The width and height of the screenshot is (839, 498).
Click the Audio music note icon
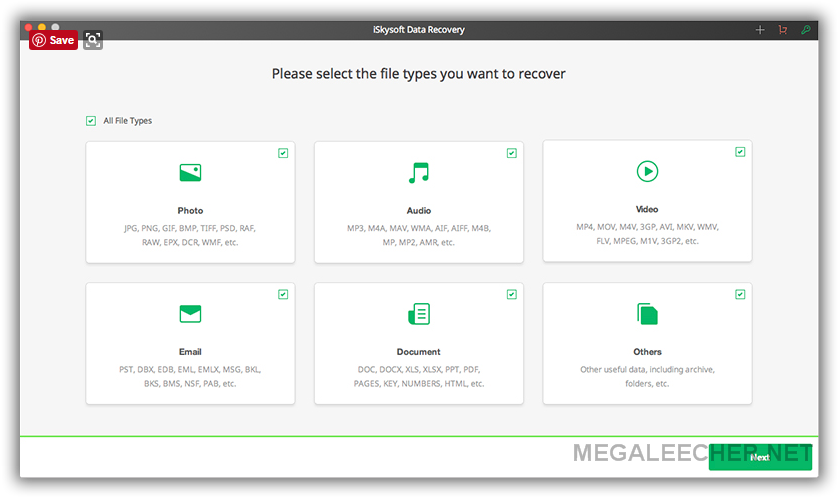[x=419, y=173]
